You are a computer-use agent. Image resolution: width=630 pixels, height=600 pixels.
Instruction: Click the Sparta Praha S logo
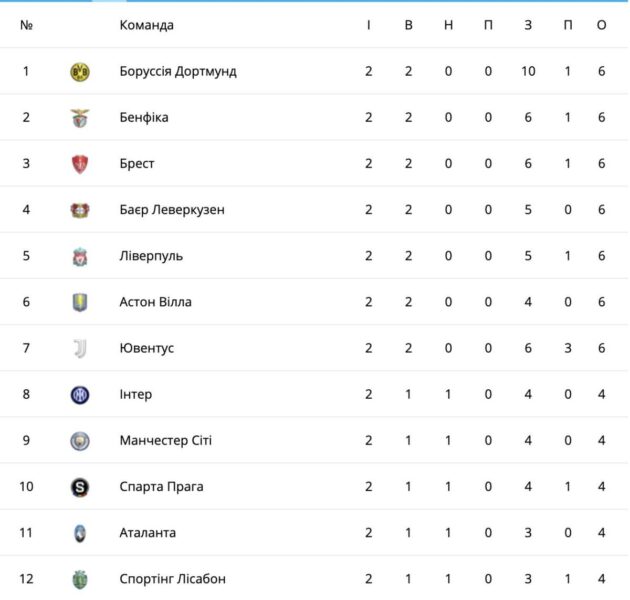click(80, 487)
